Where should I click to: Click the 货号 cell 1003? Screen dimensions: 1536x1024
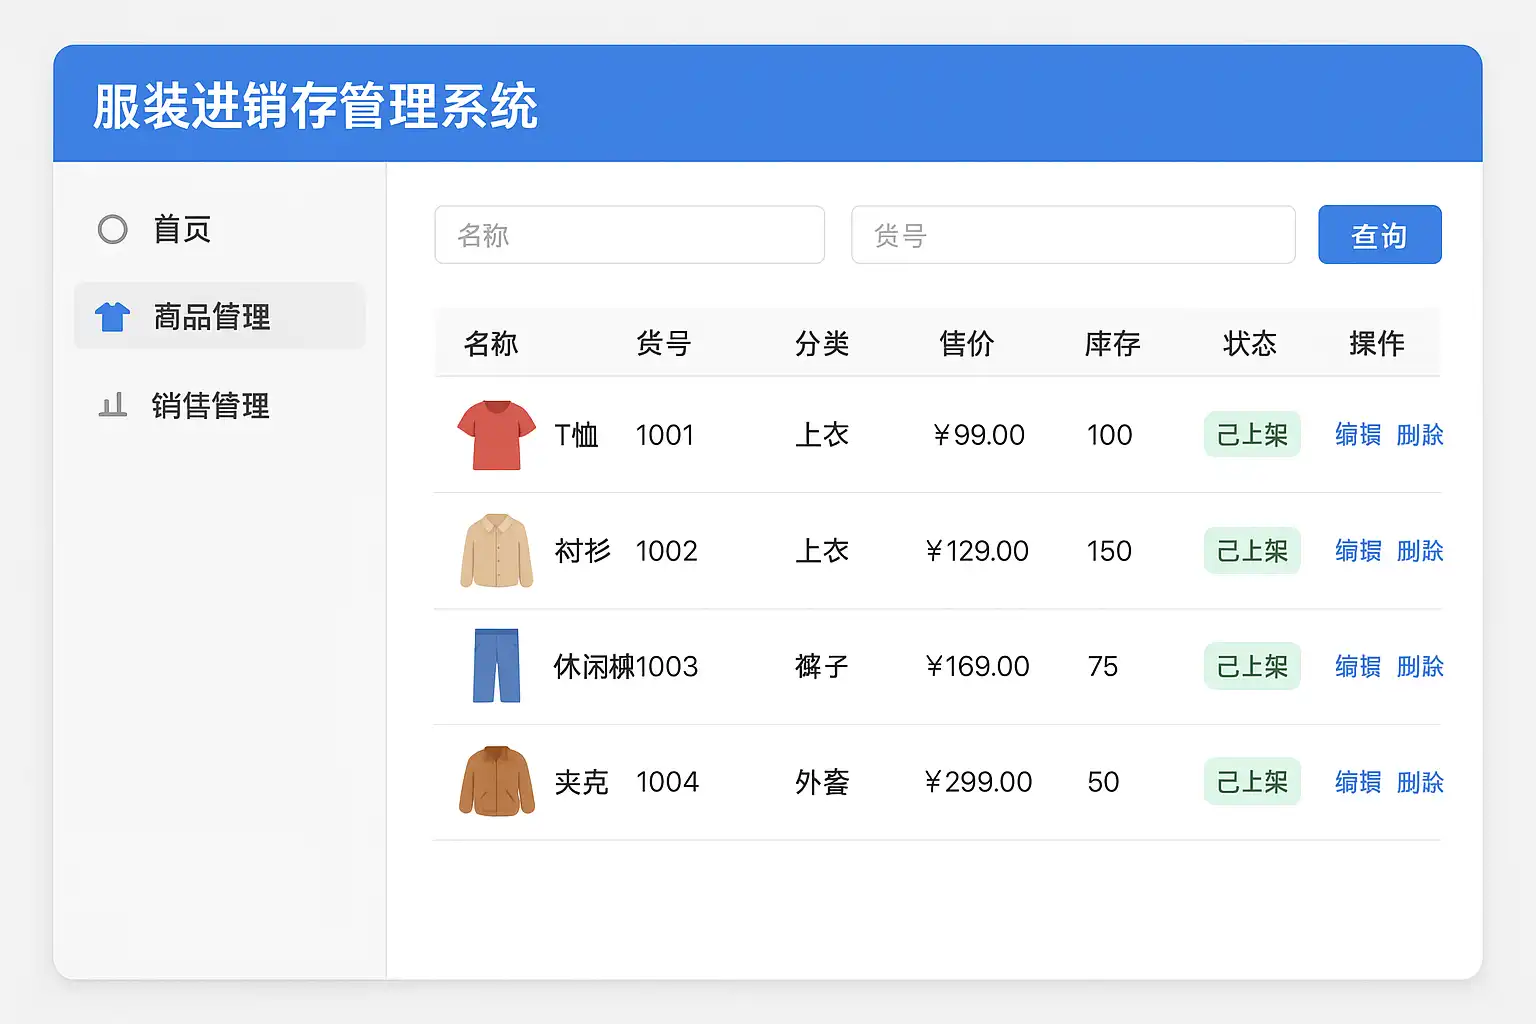point(667,666)
